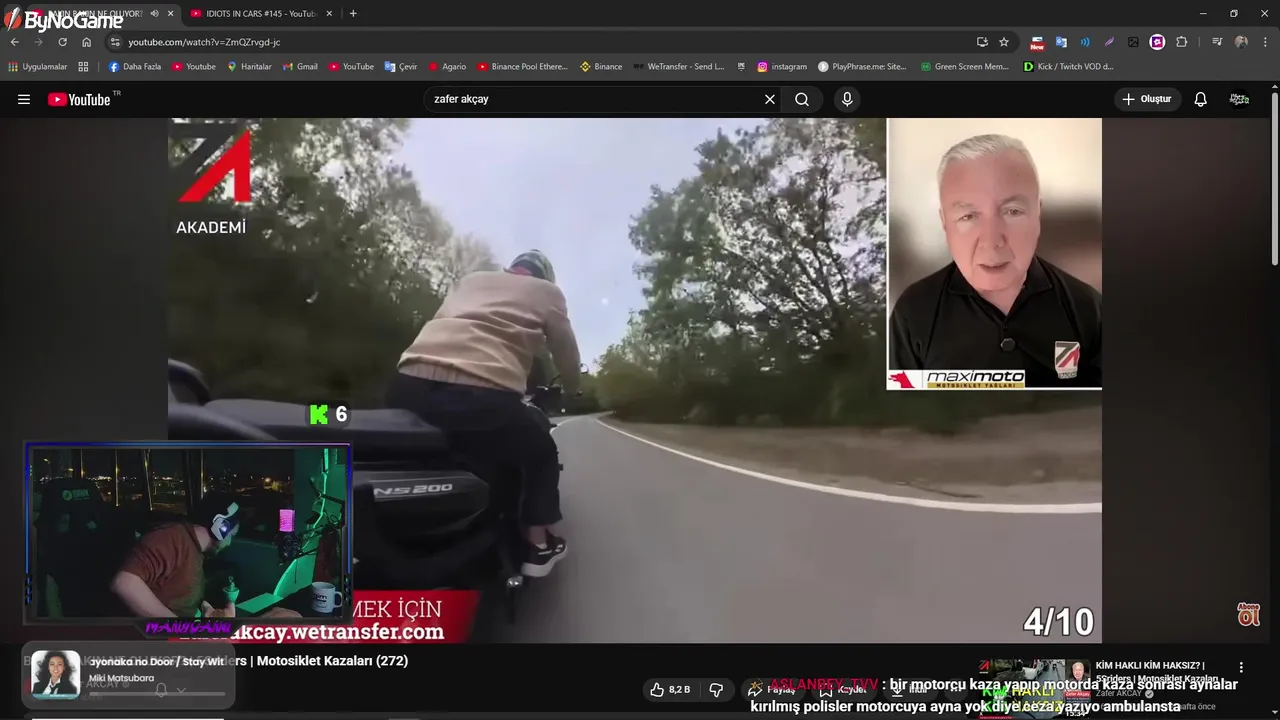Click the tab groups grid icon in bookmarks bar
This screenshot has width=1280, height=720.
pyautogui.click(x=83, y=67)
